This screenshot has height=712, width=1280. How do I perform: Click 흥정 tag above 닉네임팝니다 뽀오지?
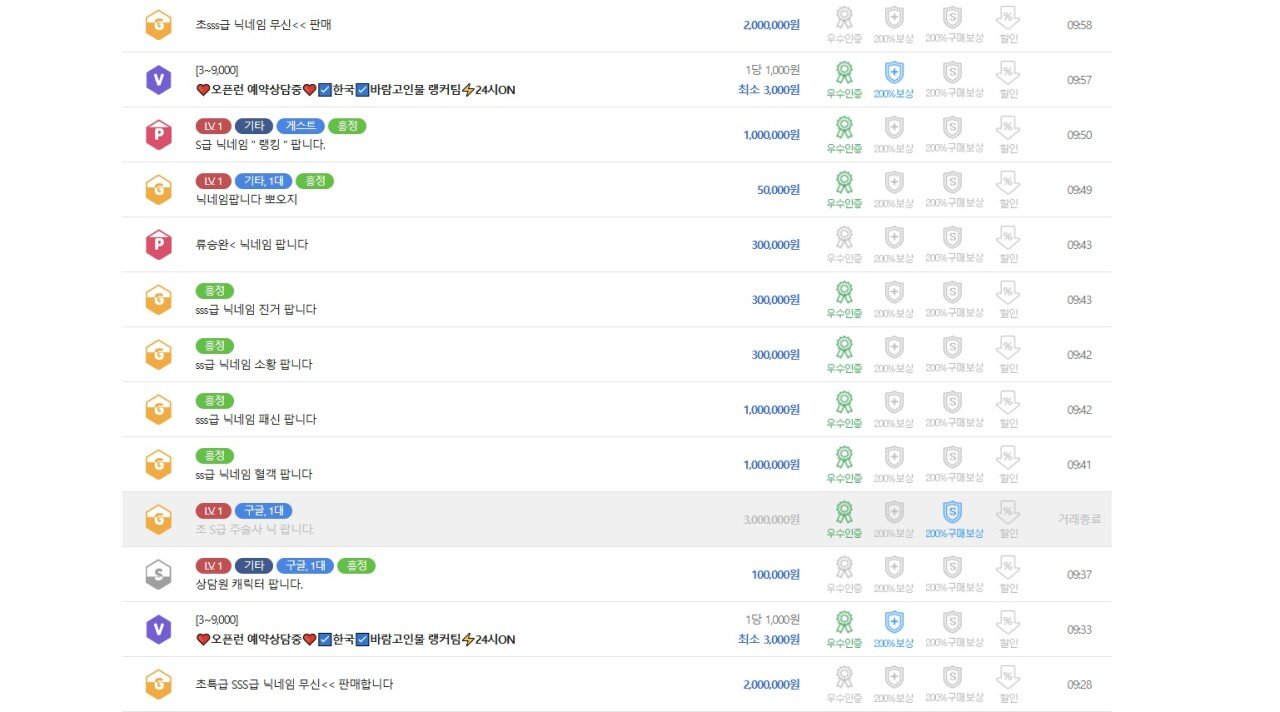click(314, 181)
